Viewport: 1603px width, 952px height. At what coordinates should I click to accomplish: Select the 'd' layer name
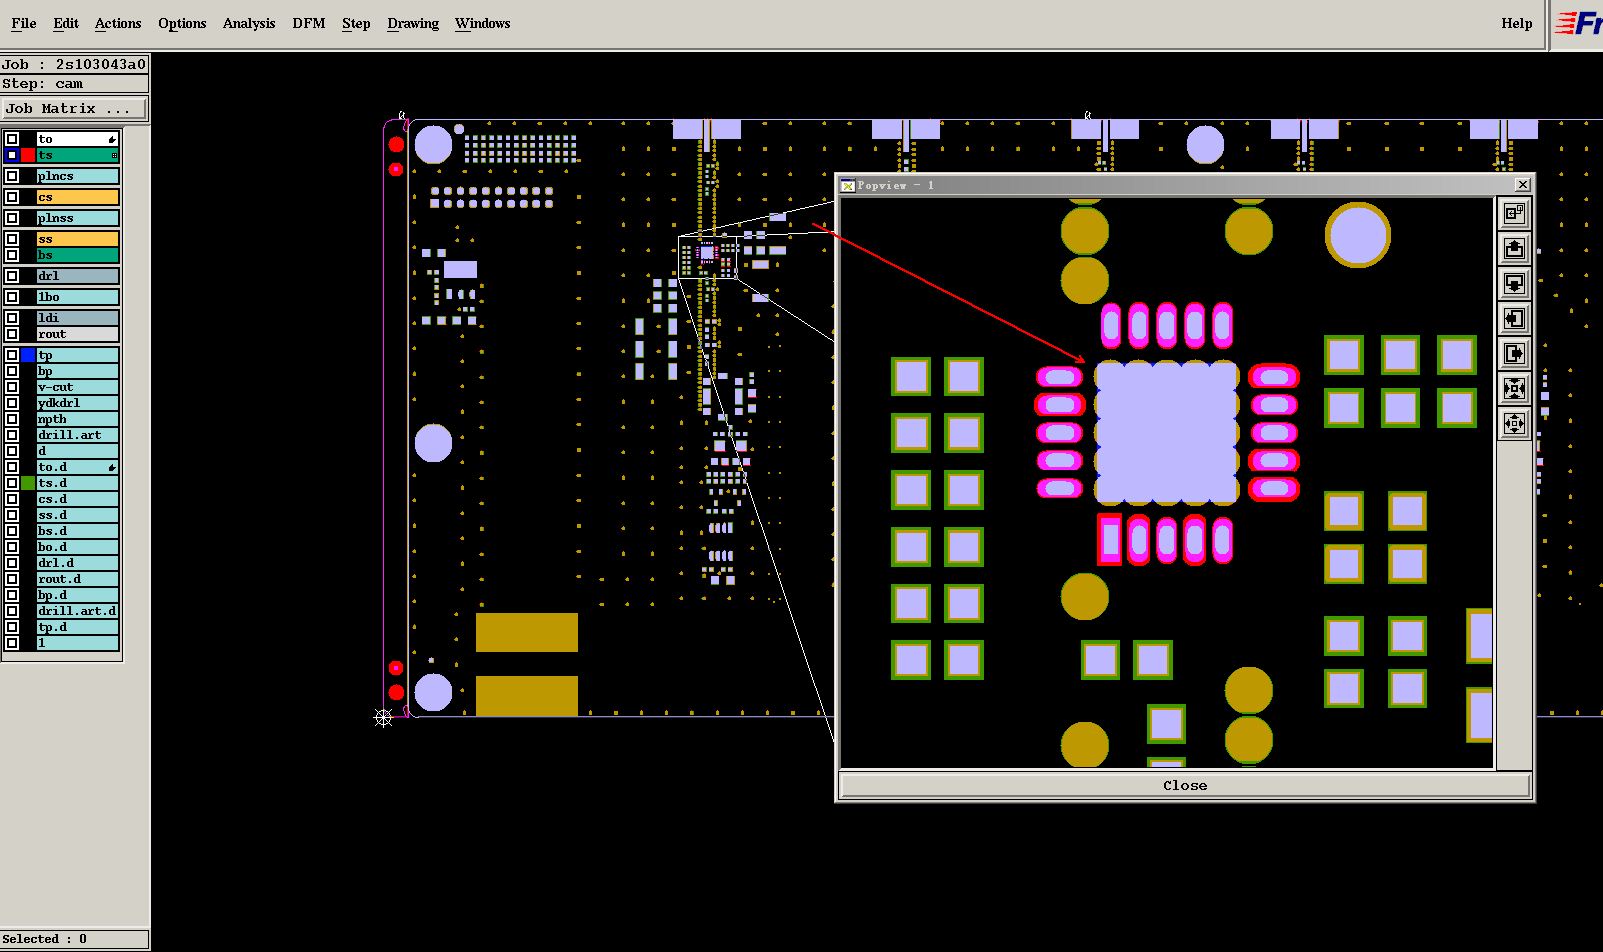click(78, 451)
